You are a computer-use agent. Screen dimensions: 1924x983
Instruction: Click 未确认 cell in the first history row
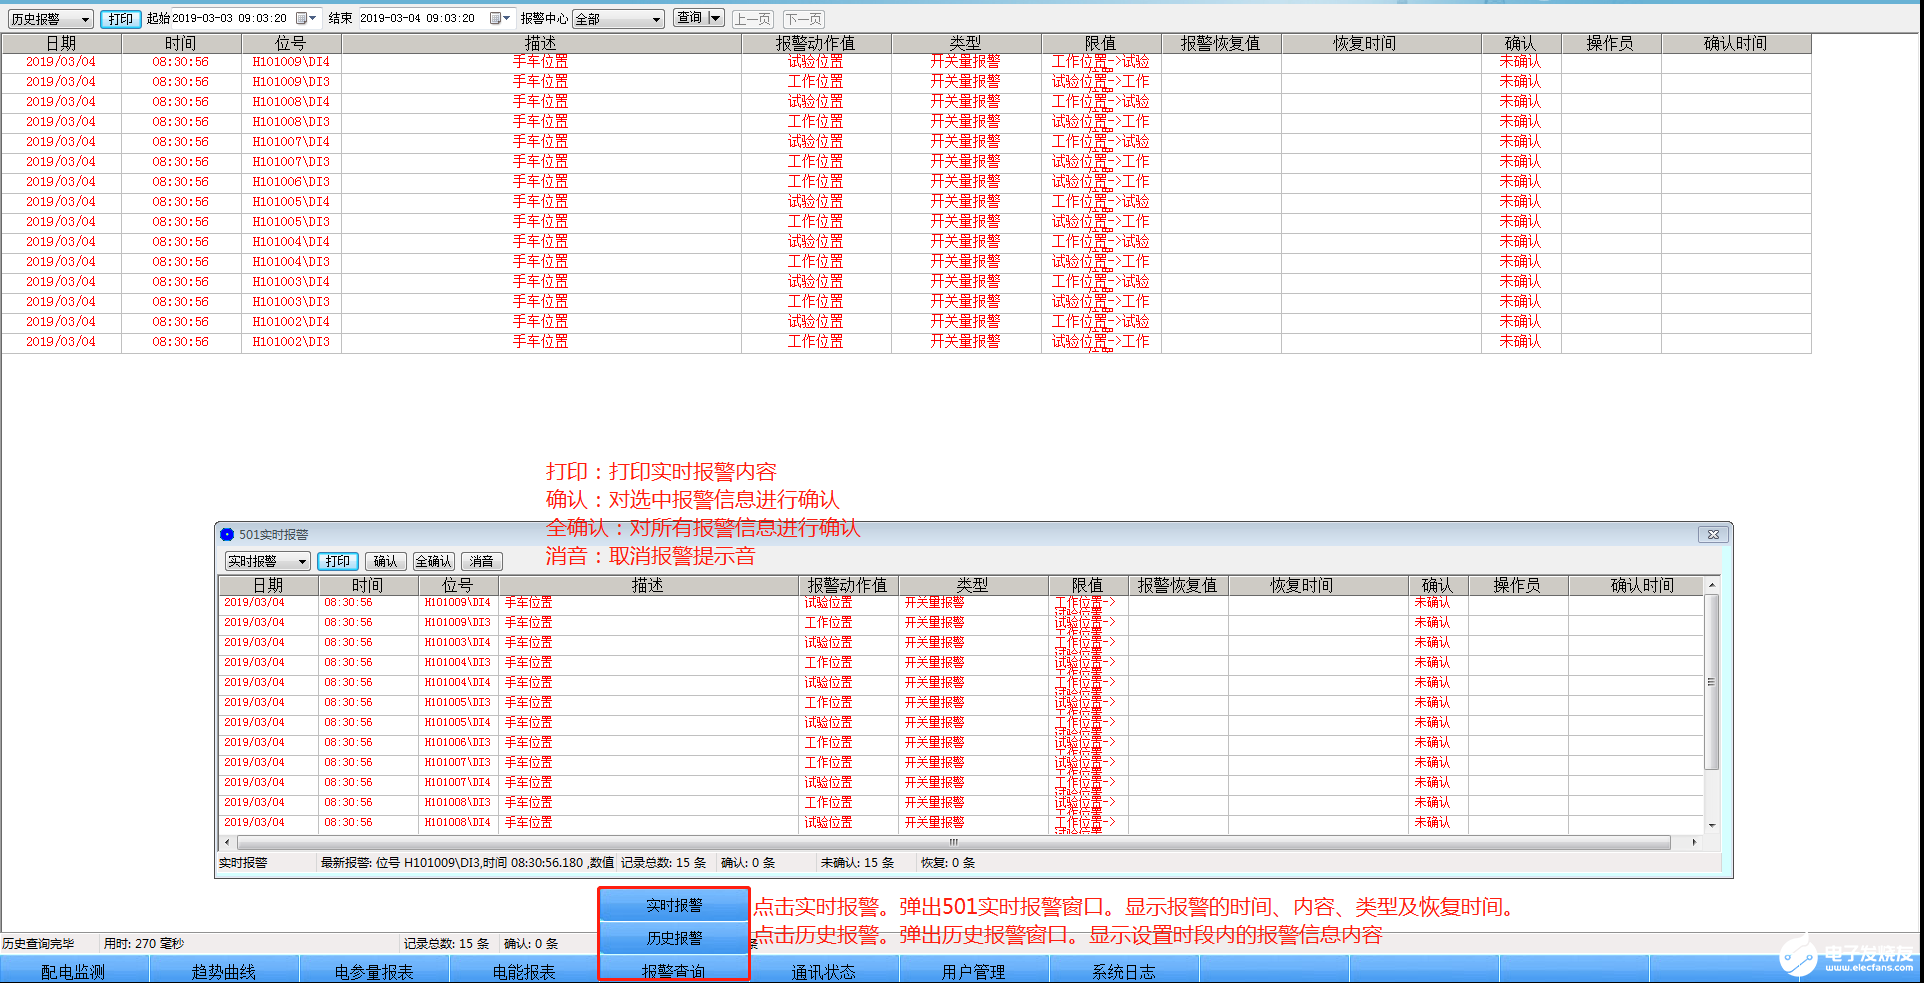[1520, 62]
